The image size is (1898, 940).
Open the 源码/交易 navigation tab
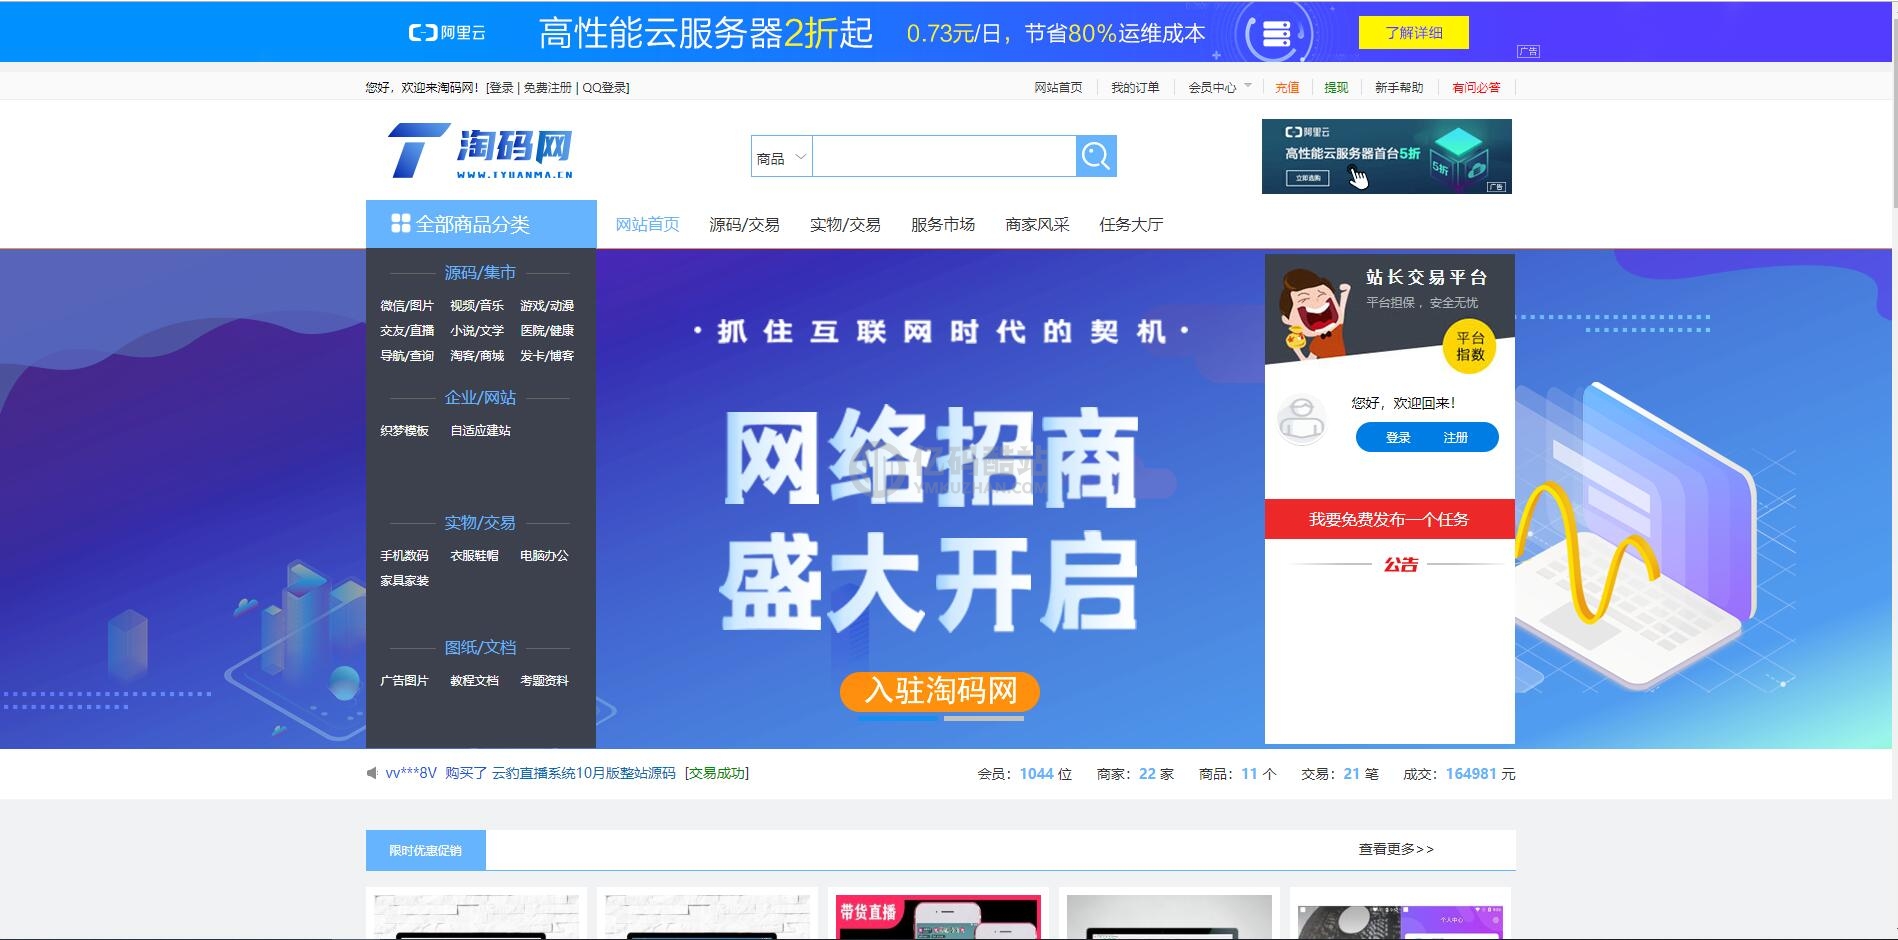coord(744,225)
